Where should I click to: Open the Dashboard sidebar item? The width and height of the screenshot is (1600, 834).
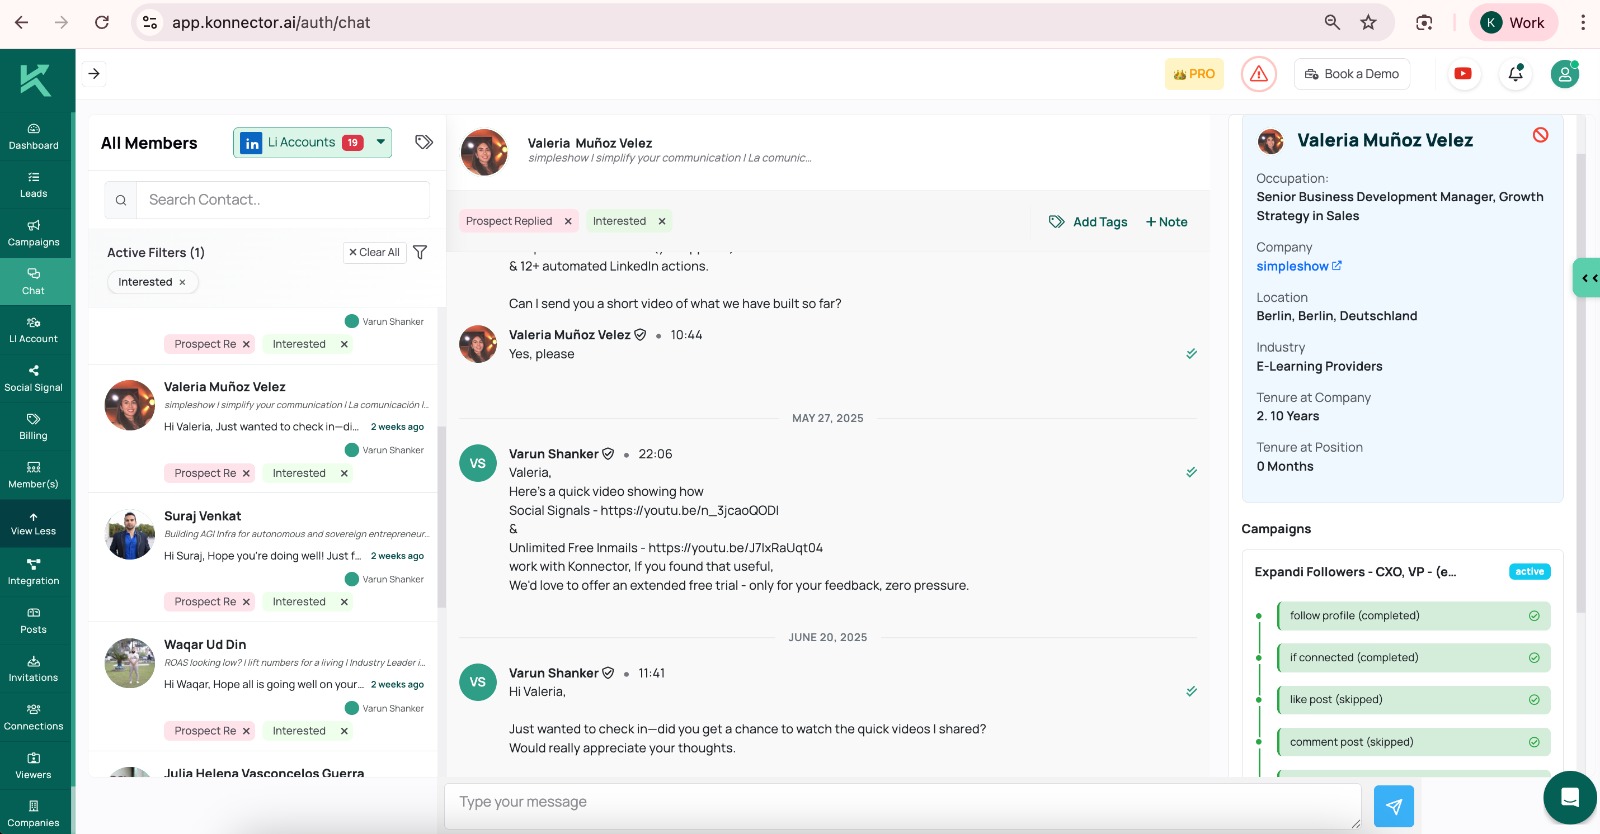(x=34, y=136)
